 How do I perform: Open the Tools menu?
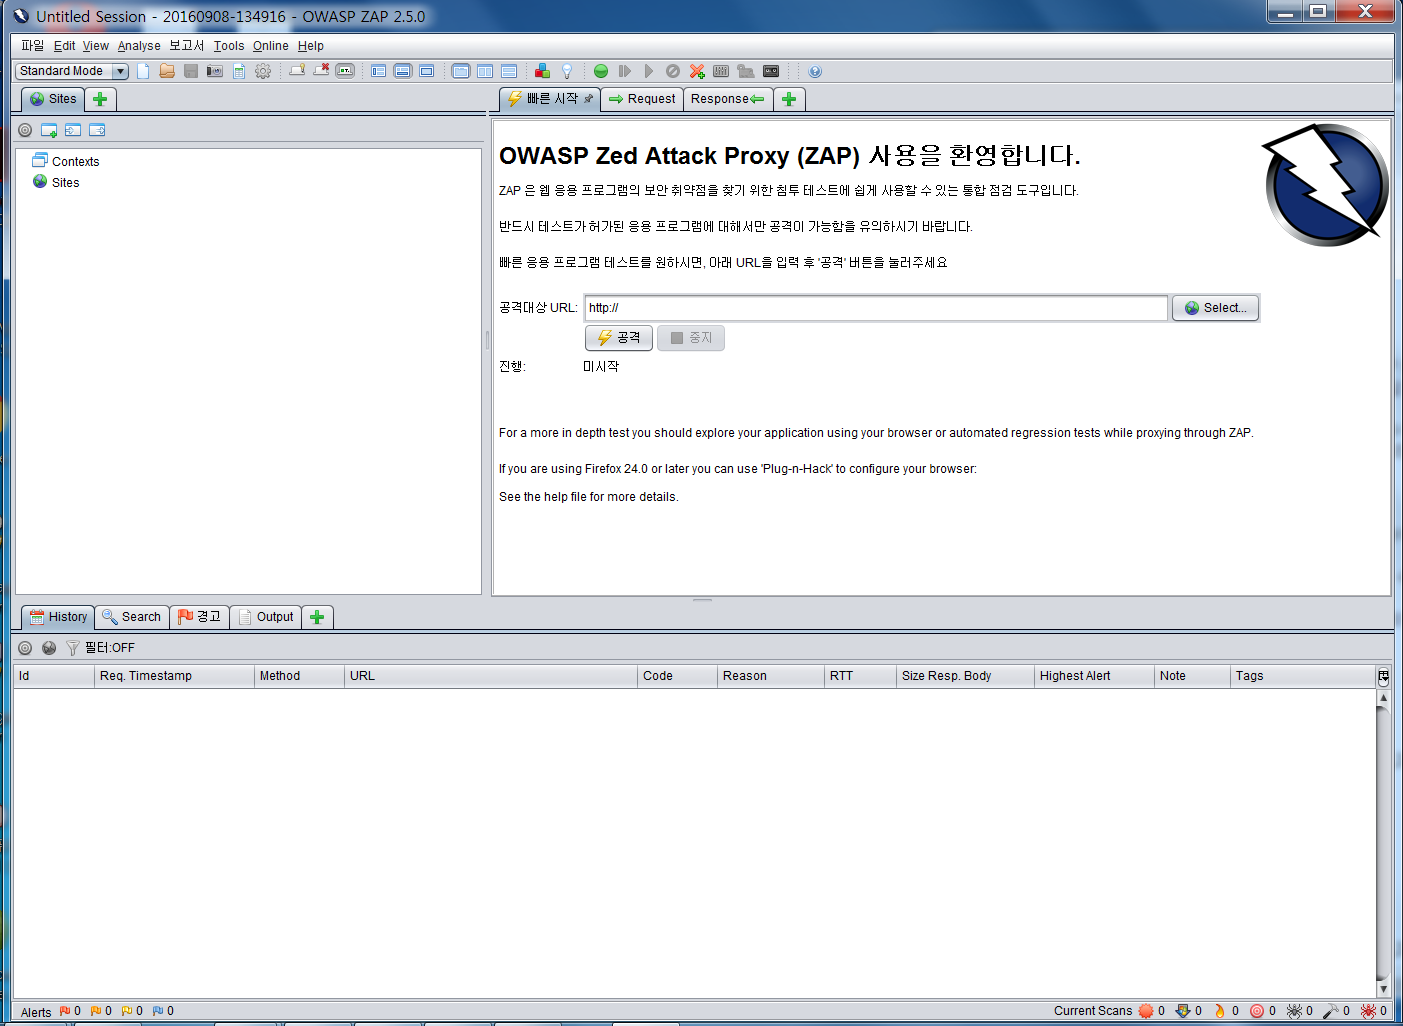point(228,45)
